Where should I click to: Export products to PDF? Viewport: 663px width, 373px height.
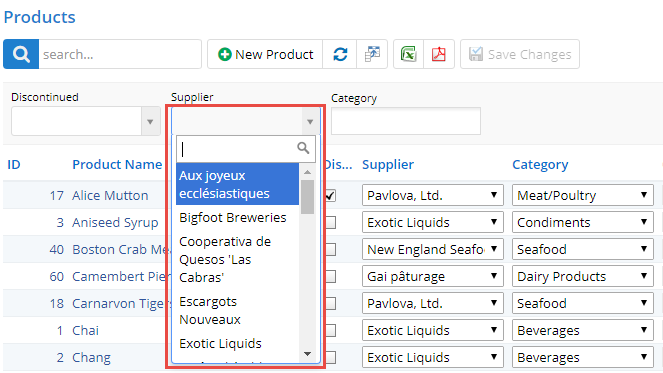pyautogui.click(x=438, y=54)
